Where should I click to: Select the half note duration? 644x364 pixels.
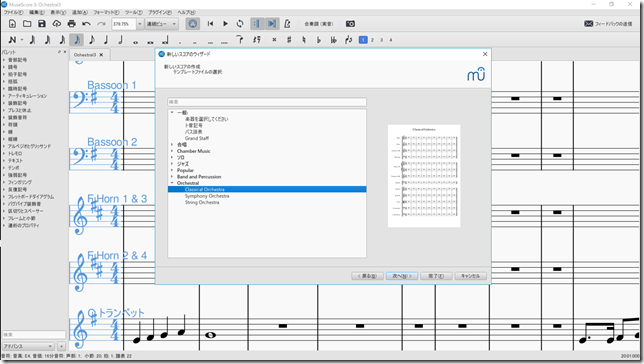point(121,40)
